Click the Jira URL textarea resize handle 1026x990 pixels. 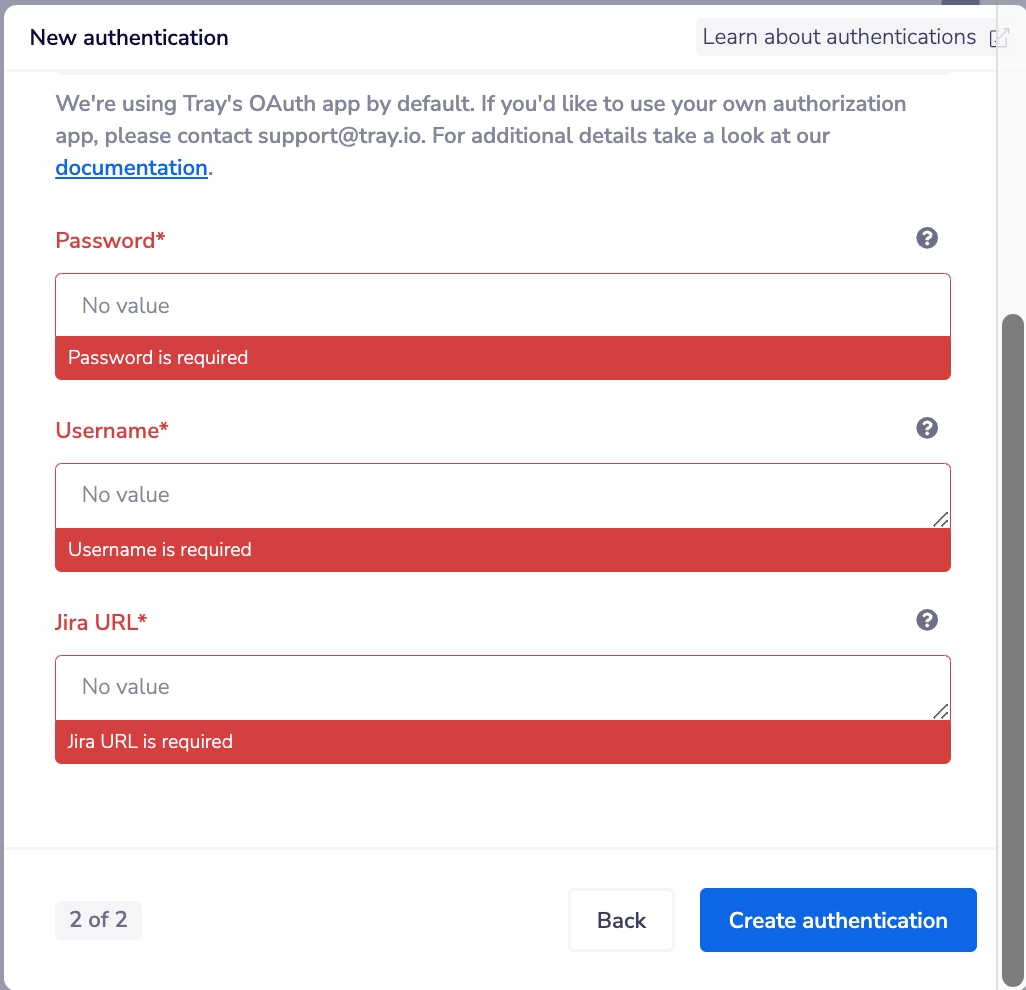click(941, 711)
